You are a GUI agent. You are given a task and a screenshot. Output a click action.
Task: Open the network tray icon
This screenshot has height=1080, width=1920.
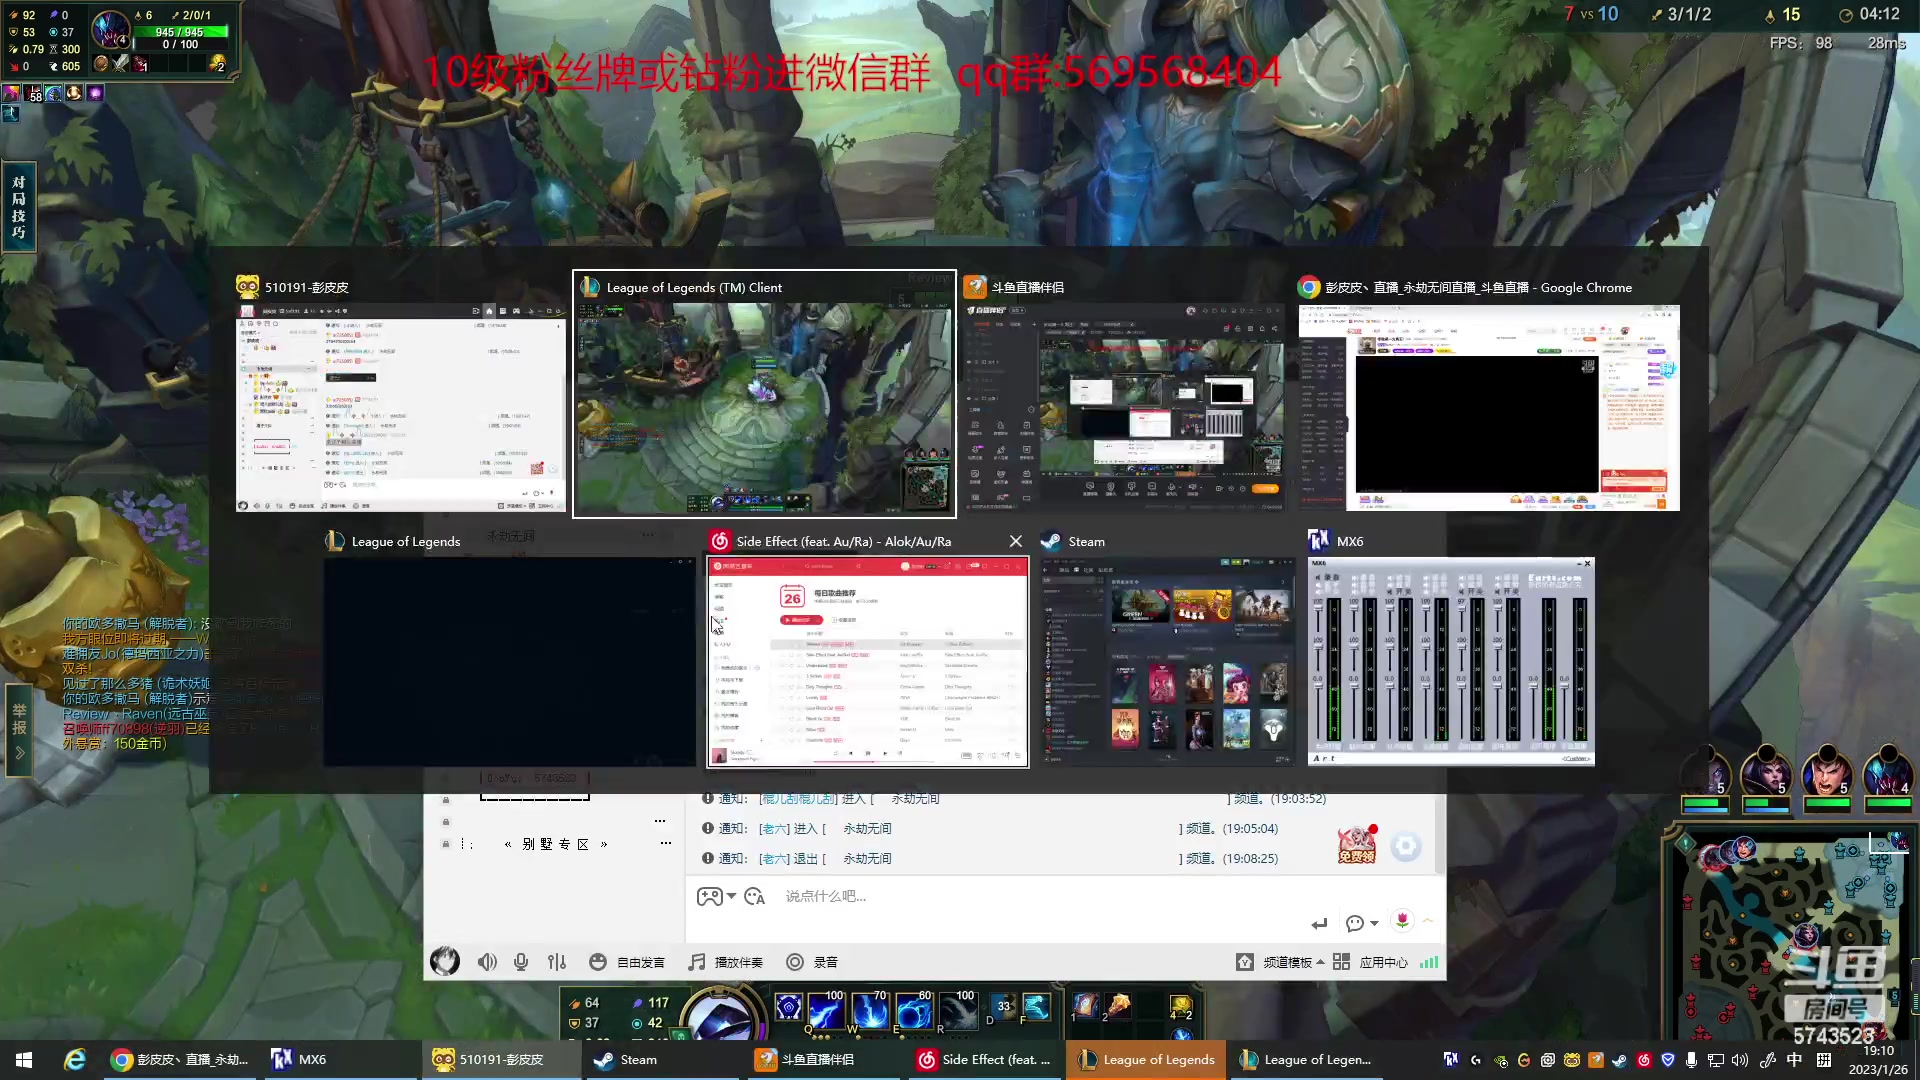coord(1716,1060)
